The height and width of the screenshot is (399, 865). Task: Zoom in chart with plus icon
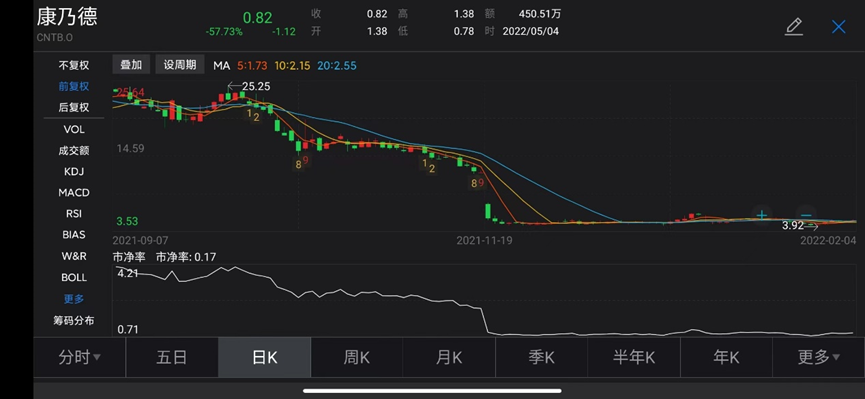(x=762, y=215)
